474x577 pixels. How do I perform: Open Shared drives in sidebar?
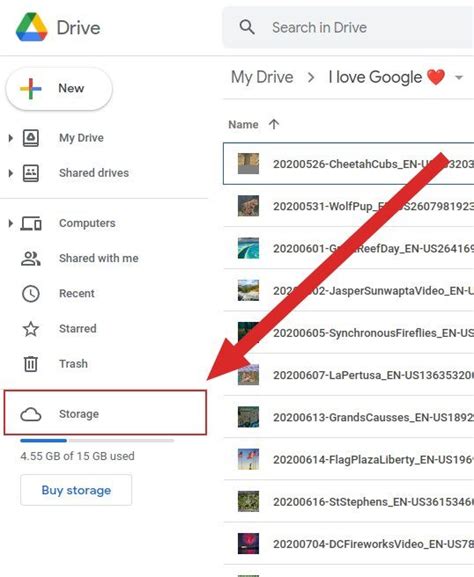tap(94, 173)
